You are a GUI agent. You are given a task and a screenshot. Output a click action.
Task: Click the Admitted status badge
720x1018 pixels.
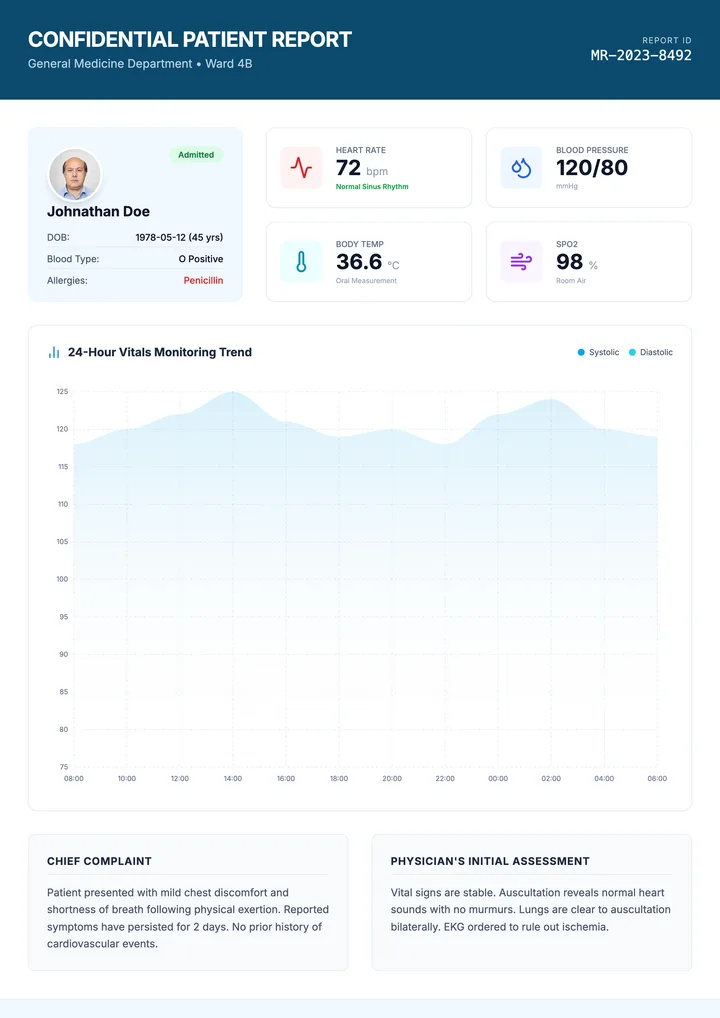tap(196, 155)
